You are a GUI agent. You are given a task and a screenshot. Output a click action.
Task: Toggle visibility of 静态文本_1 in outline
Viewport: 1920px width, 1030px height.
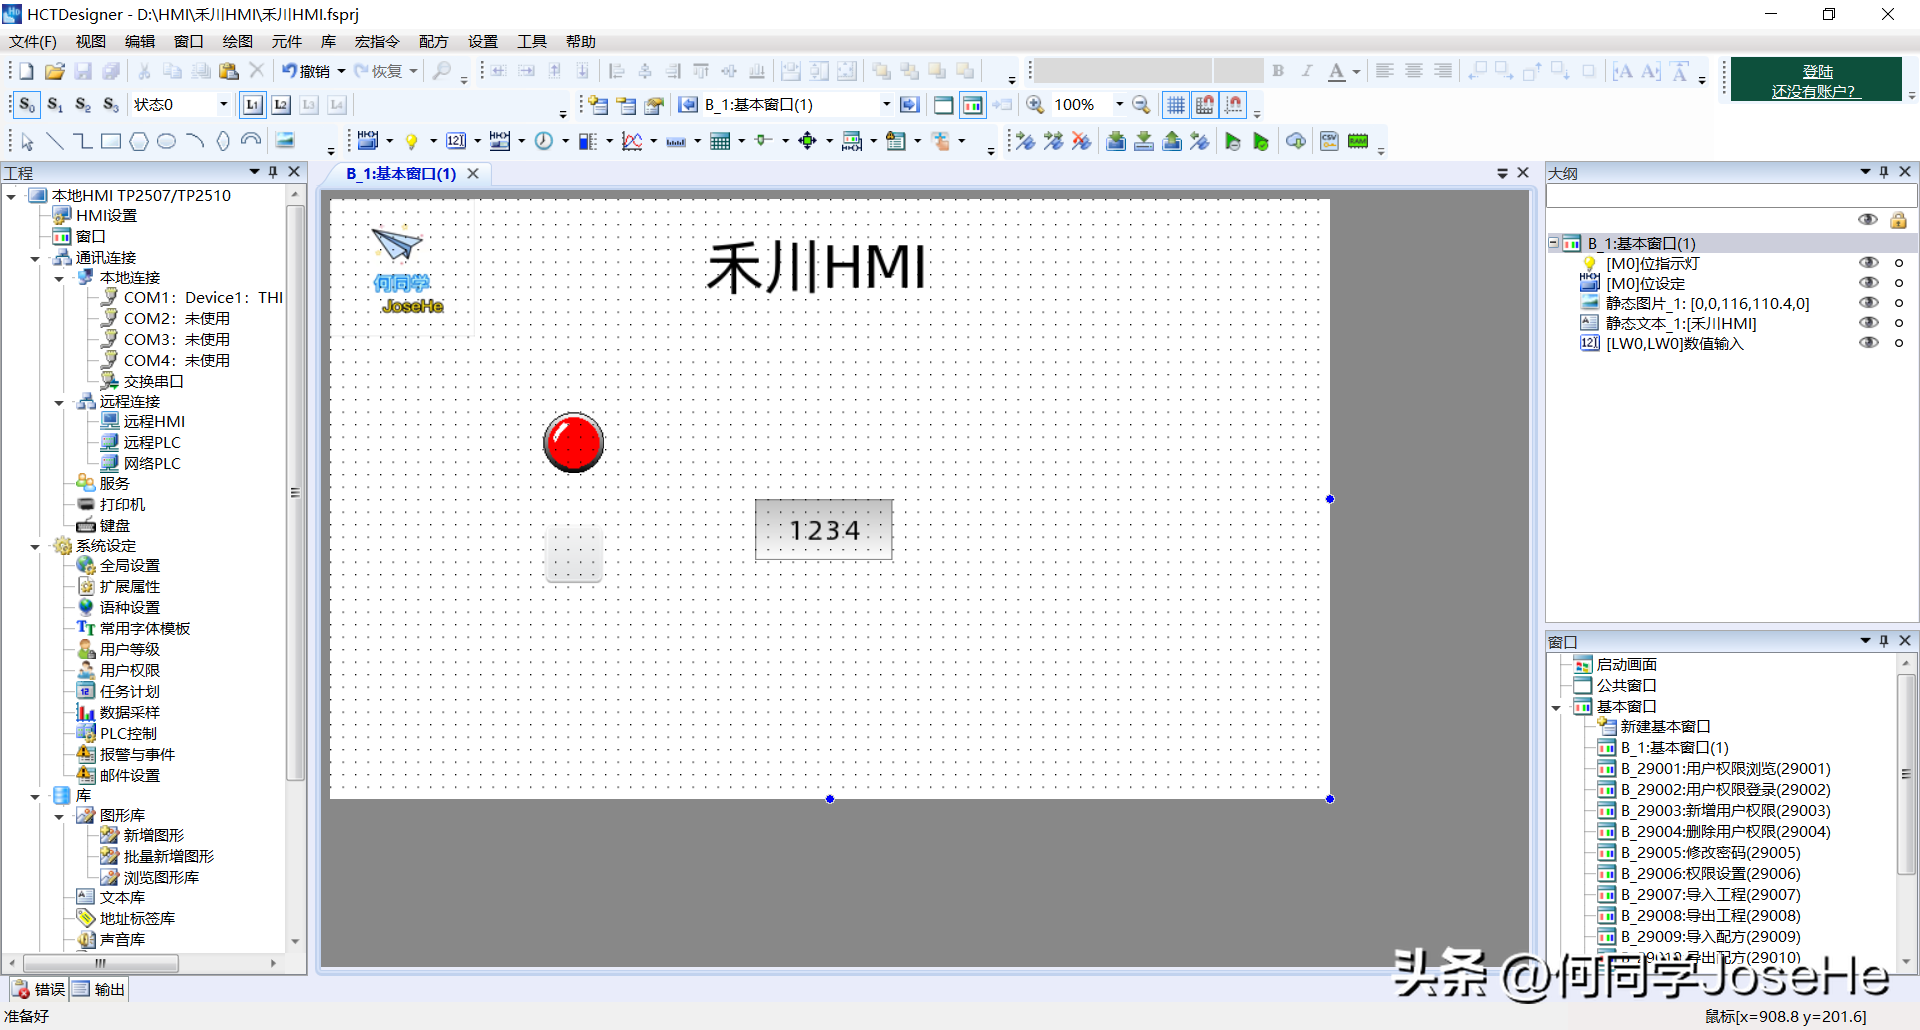point(1867,323)
